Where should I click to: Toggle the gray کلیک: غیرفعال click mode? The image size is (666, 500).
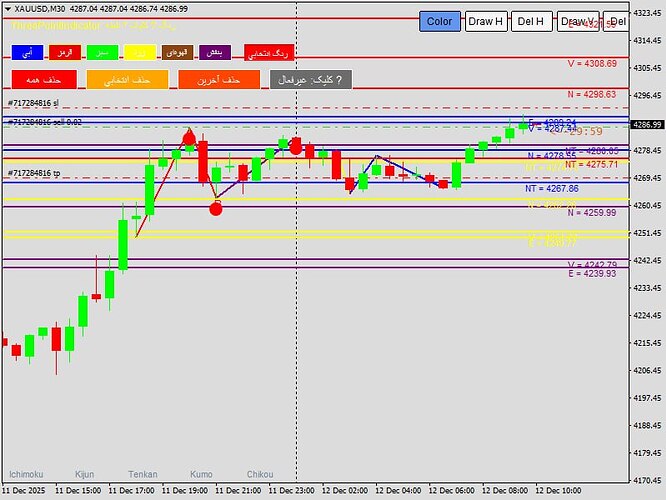(310, 79)
